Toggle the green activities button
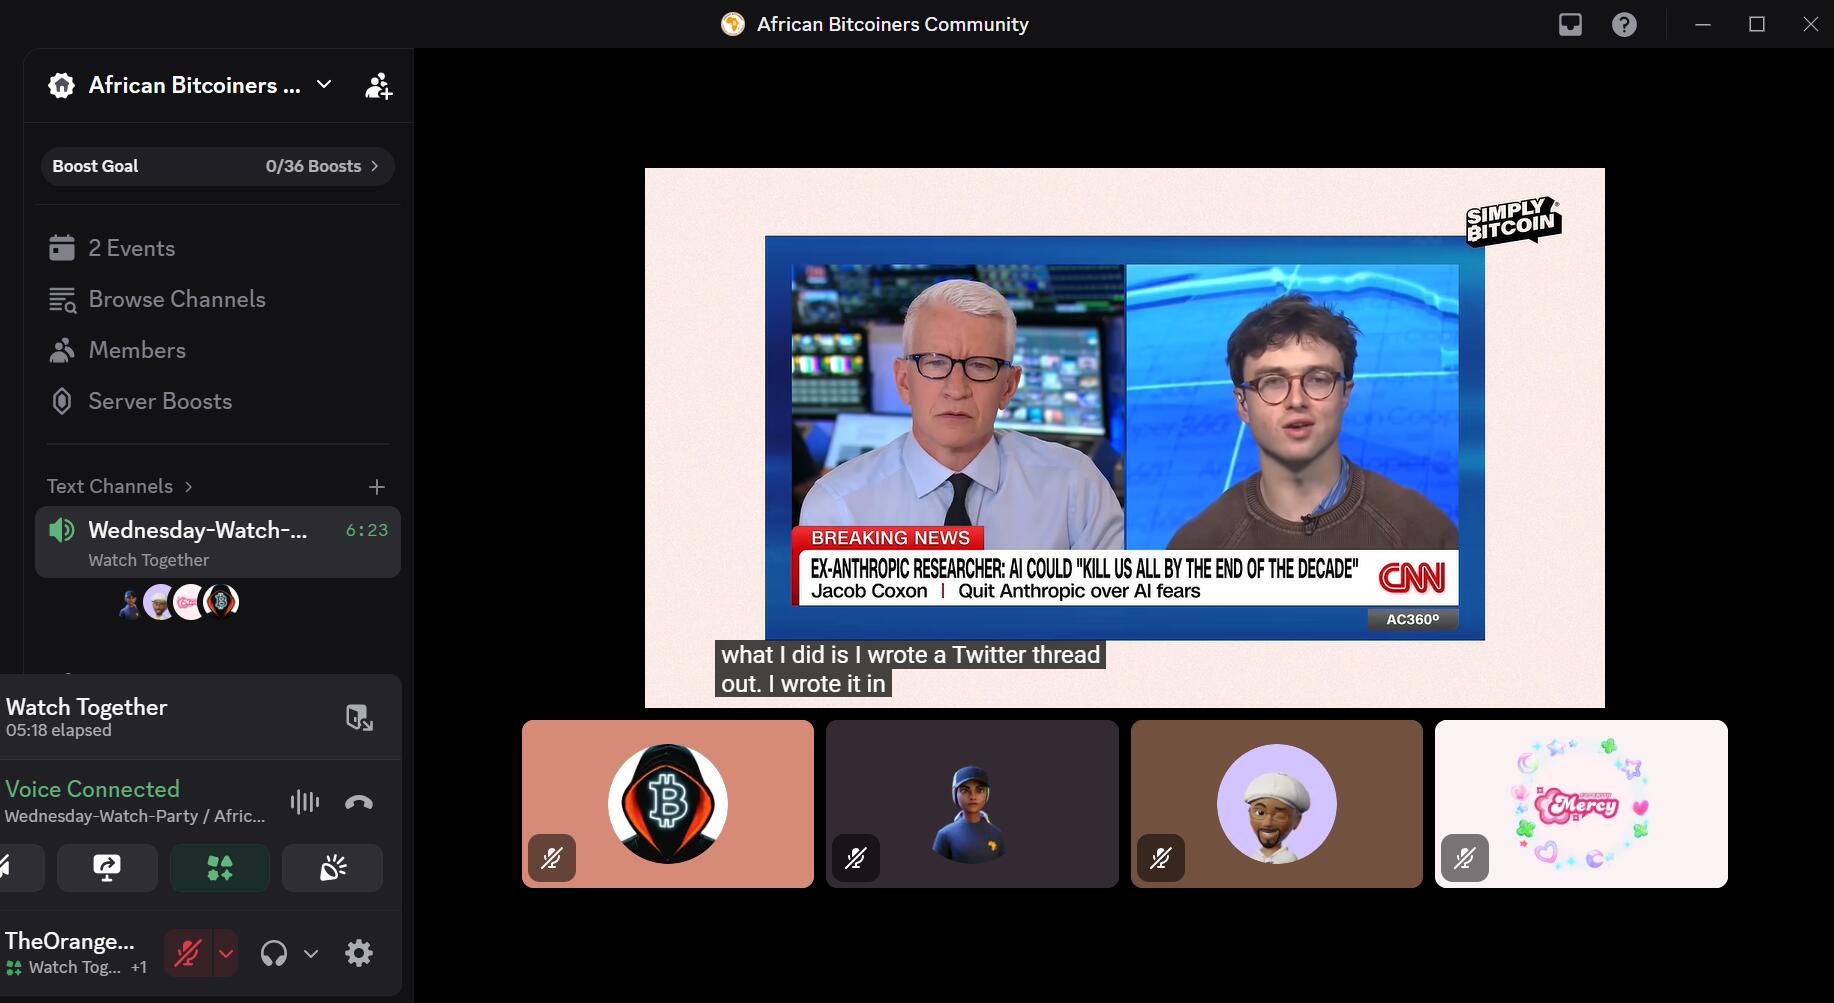1834x1003 pixels. tap(220, 868)
